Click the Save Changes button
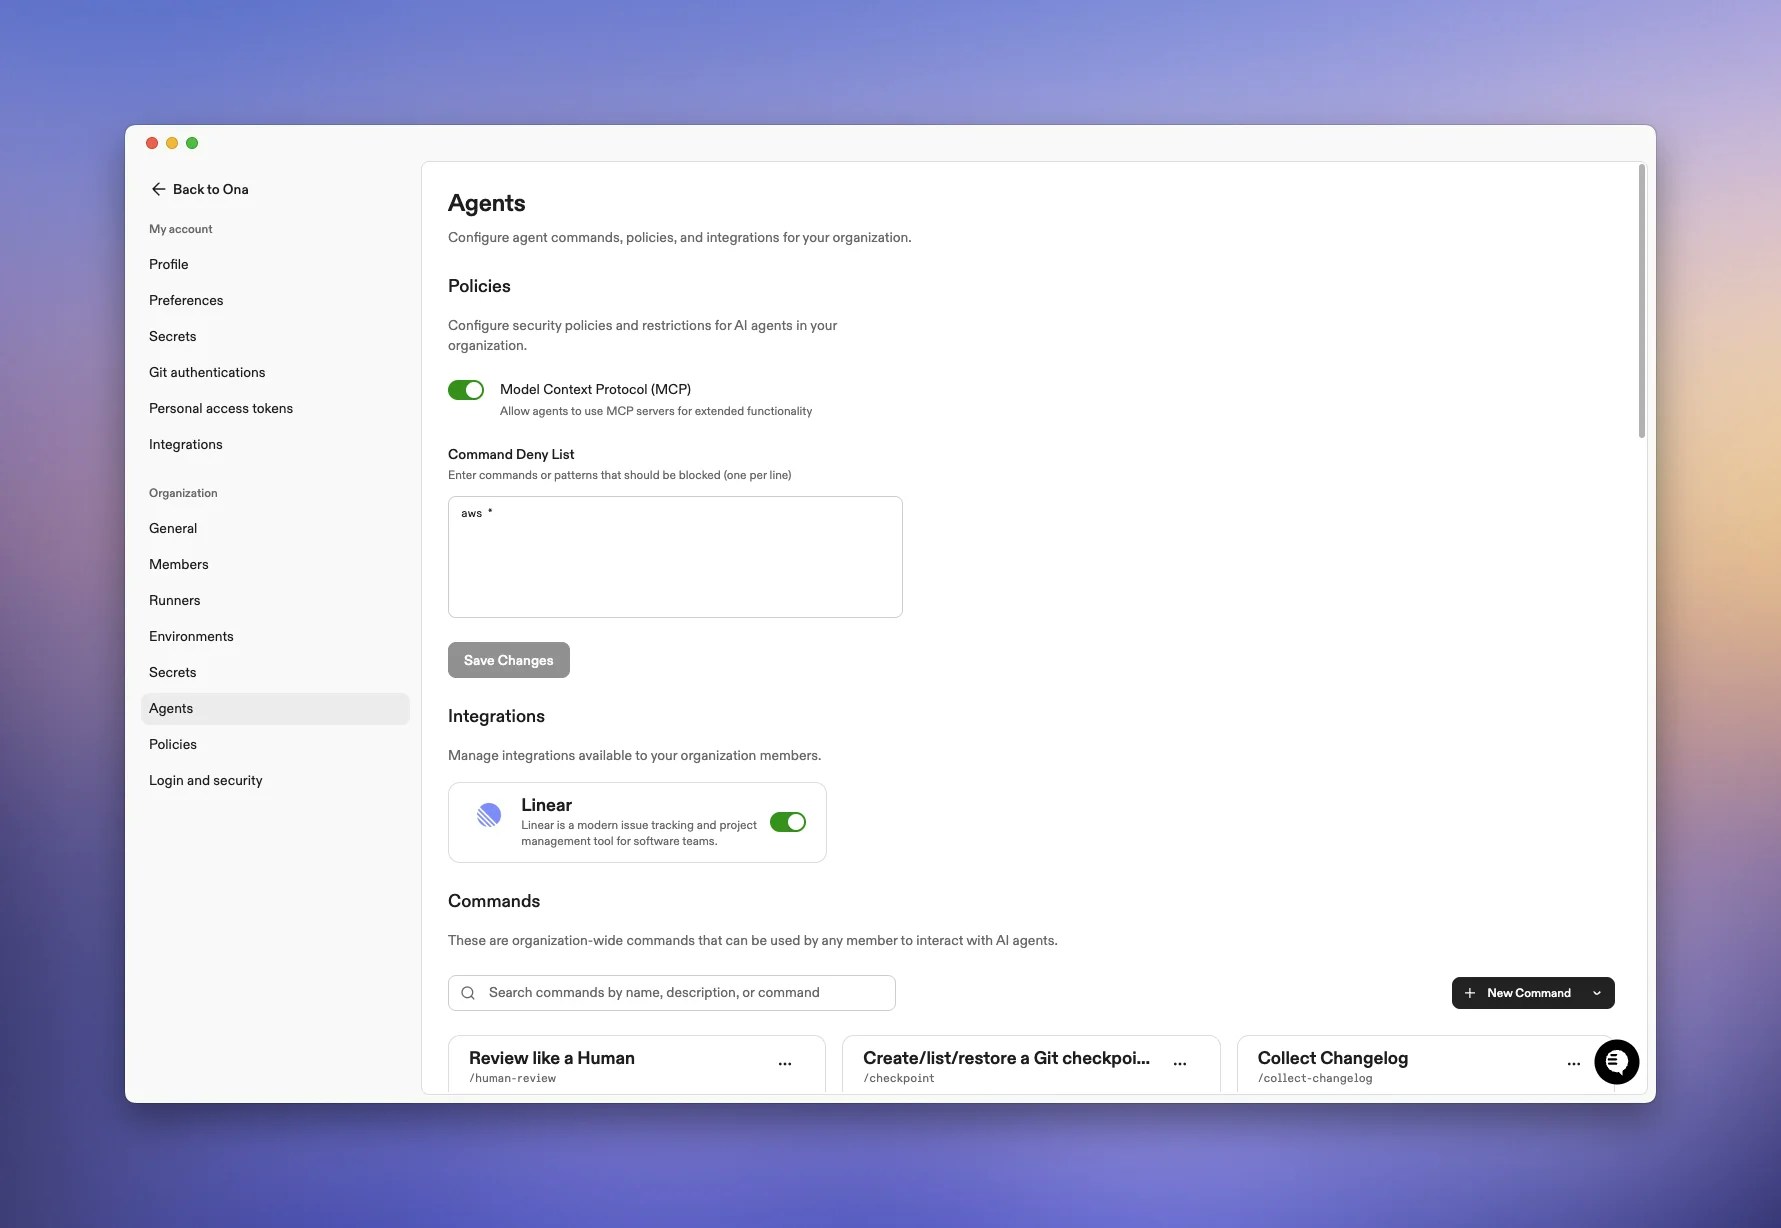1781x1228 pixels. click(508, 660)
